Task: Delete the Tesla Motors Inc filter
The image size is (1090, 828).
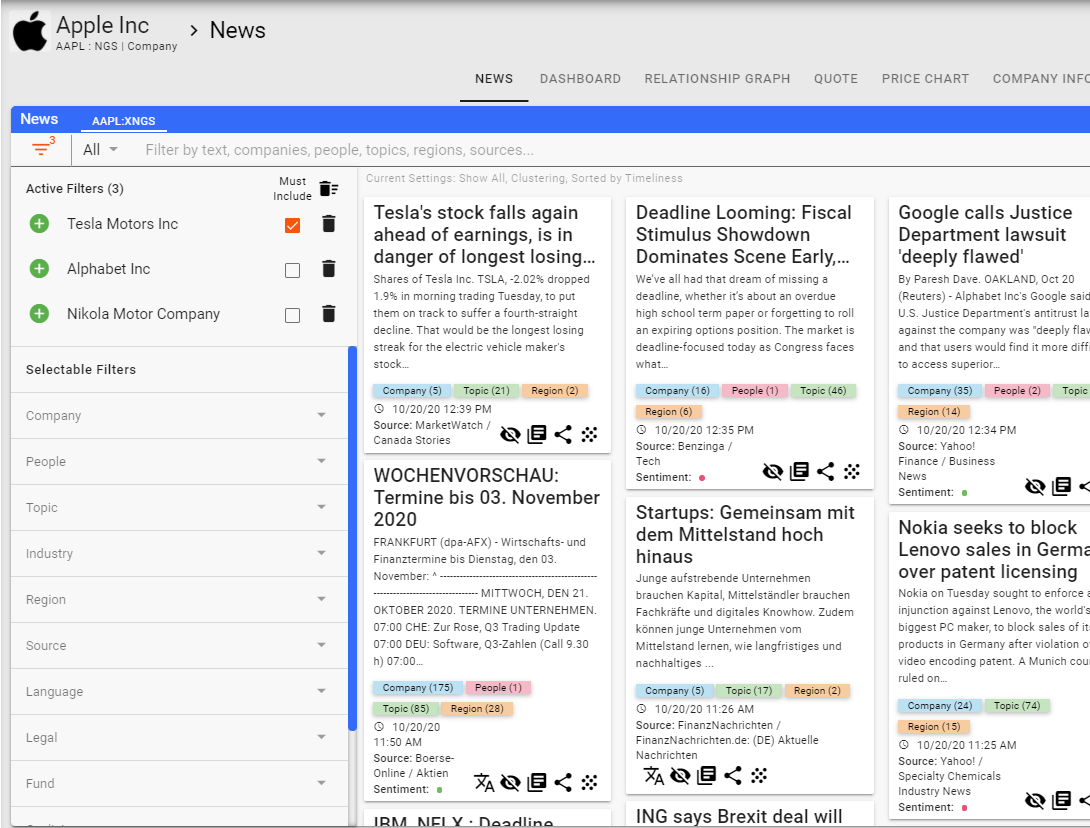Action: 329,224
